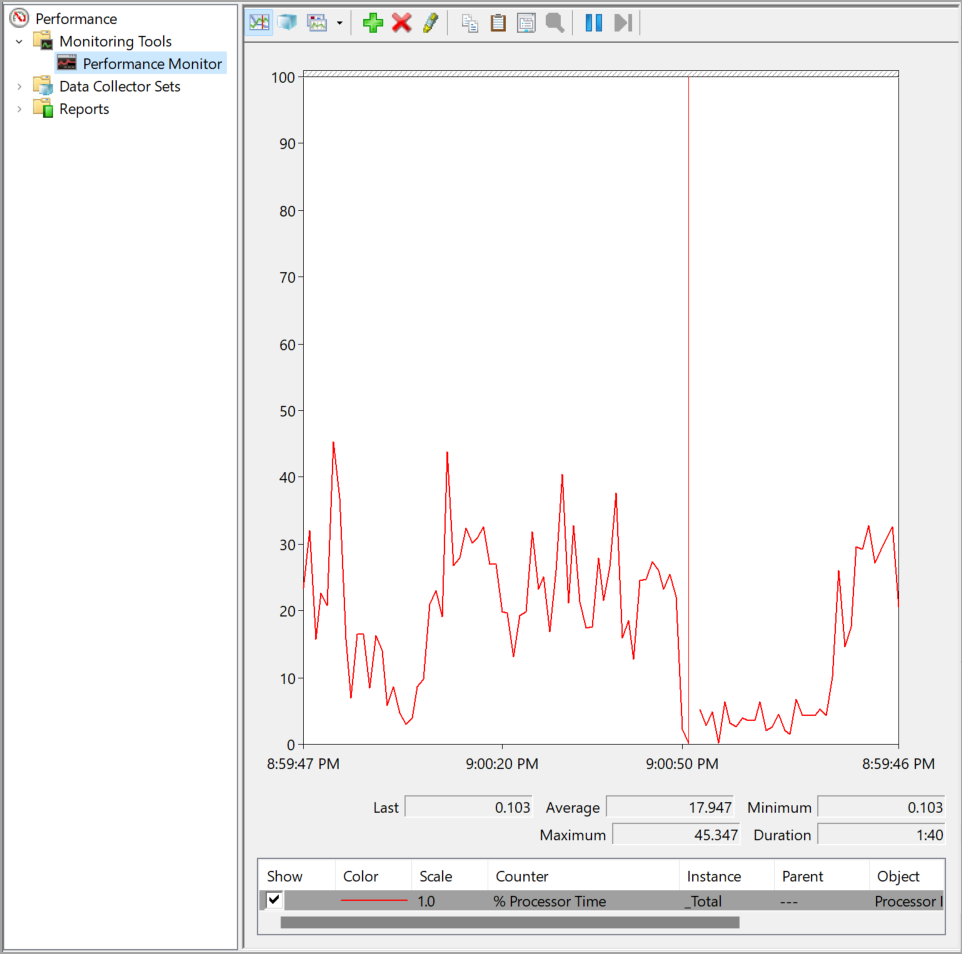962x954 pixels.
Task: Select the Performance Monitor node icon
Action: [x=66, y=62]
